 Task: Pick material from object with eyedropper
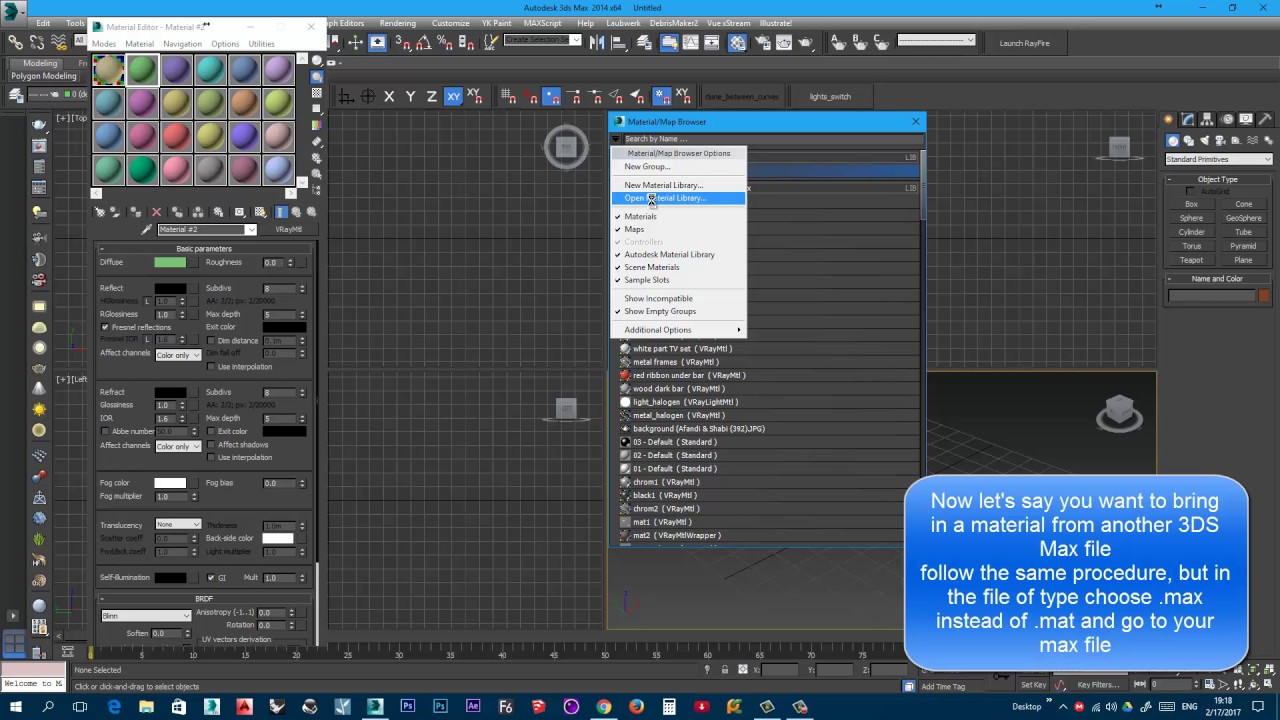[x=147, y=230]
